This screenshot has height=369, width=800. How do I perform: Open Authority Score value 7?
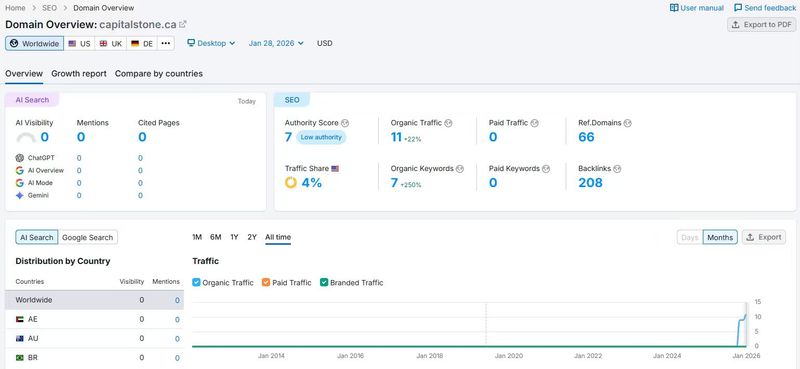(x=288, y=137)
